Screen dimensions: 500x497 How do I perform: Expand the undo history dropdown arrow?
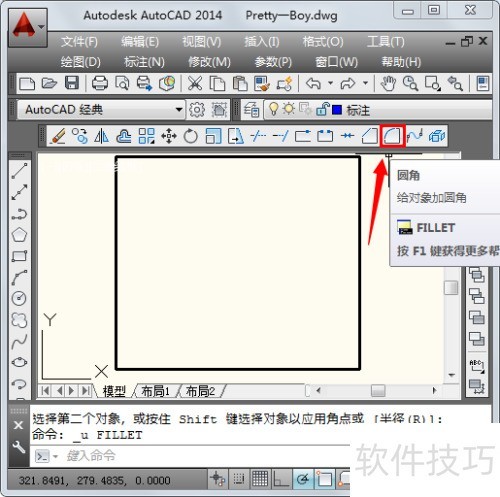(x=330, y=83)
